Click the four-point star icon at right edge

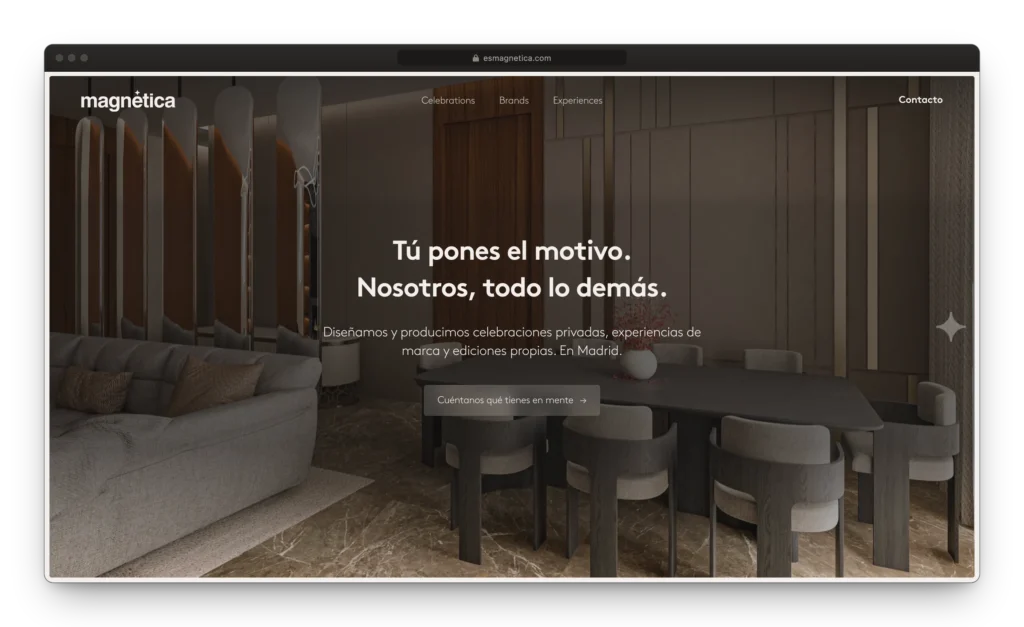950,327
